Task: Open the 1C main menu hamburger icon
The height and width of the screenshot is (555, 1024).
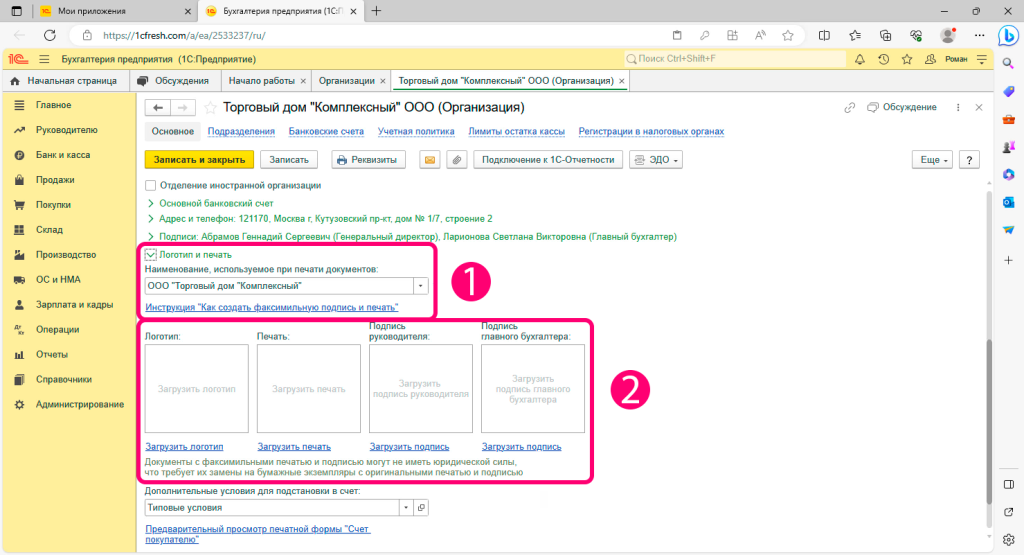Action: pos(44,59)
